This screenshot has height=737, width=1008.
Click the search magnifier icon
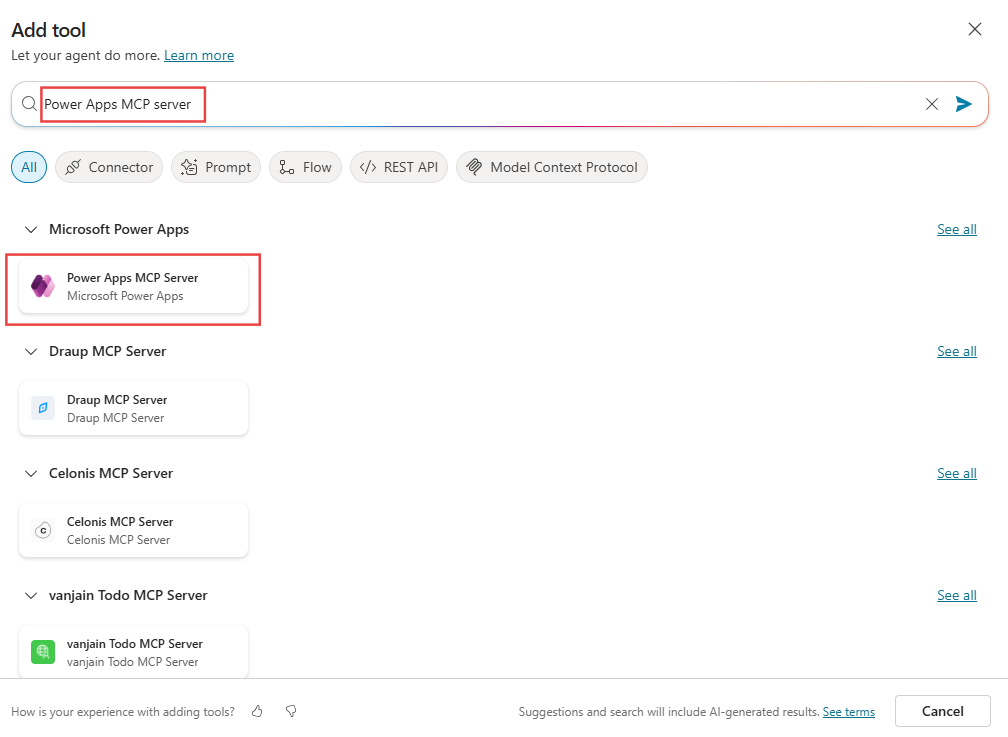pos(28,103)
